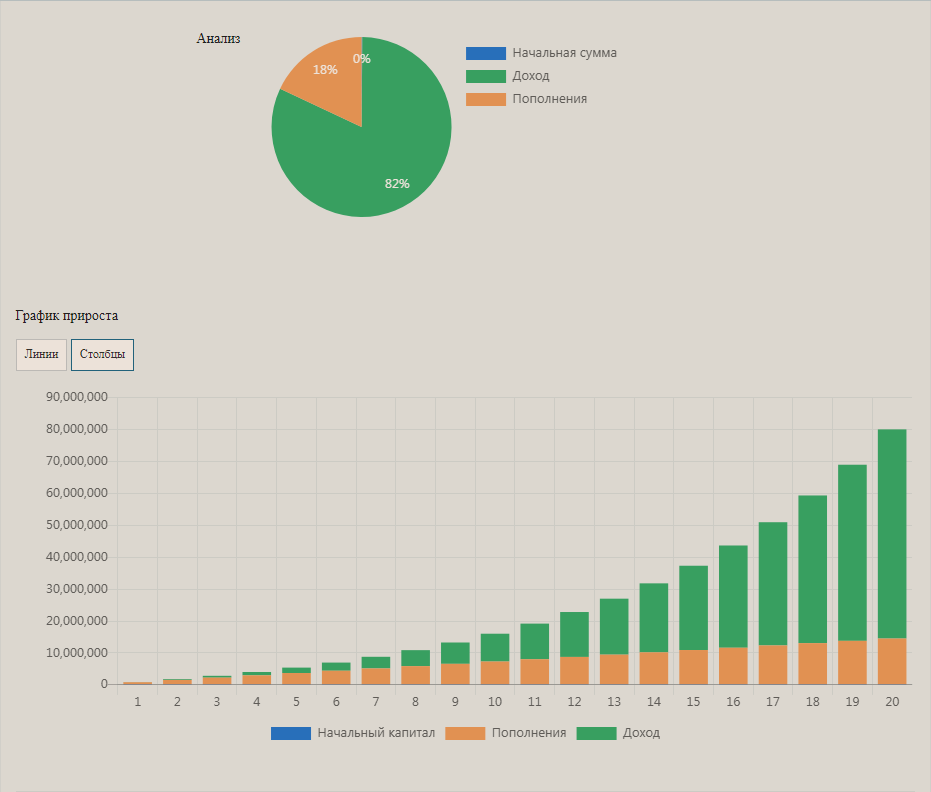Click green income segment of bar 15
Viewport: 931px width, 792px height.
[x=693, y=608]
